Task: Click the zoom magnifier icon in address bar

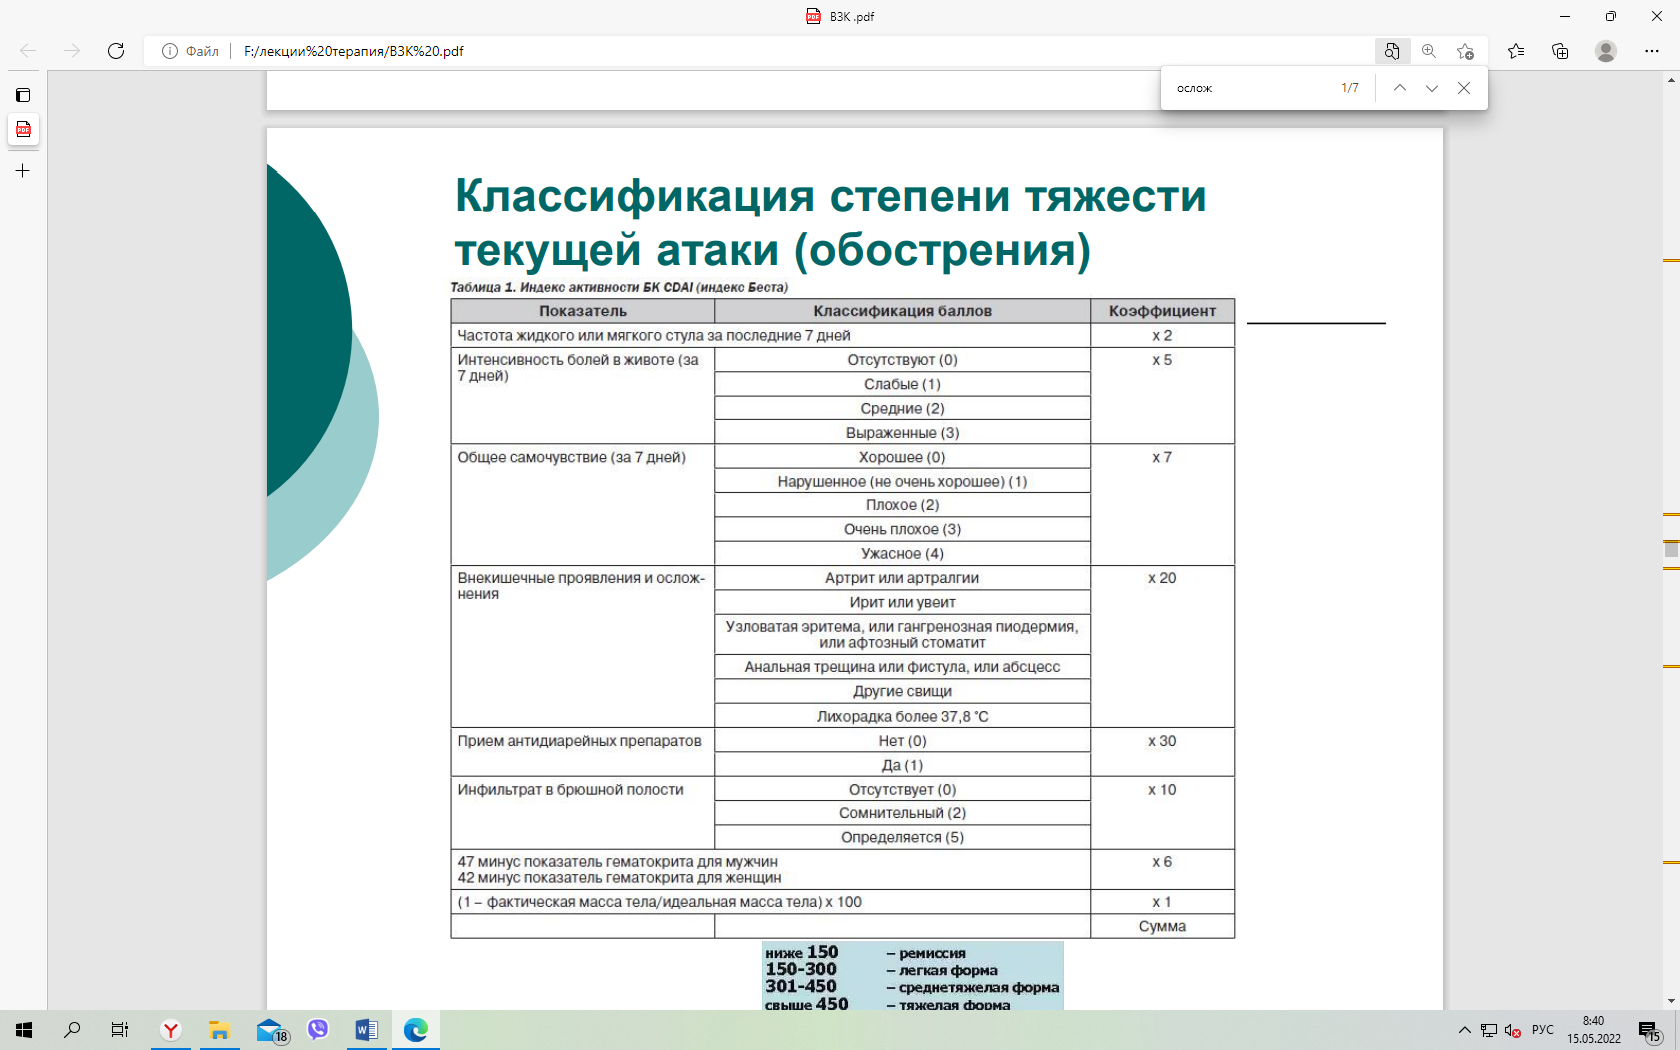Action: 1429,51
